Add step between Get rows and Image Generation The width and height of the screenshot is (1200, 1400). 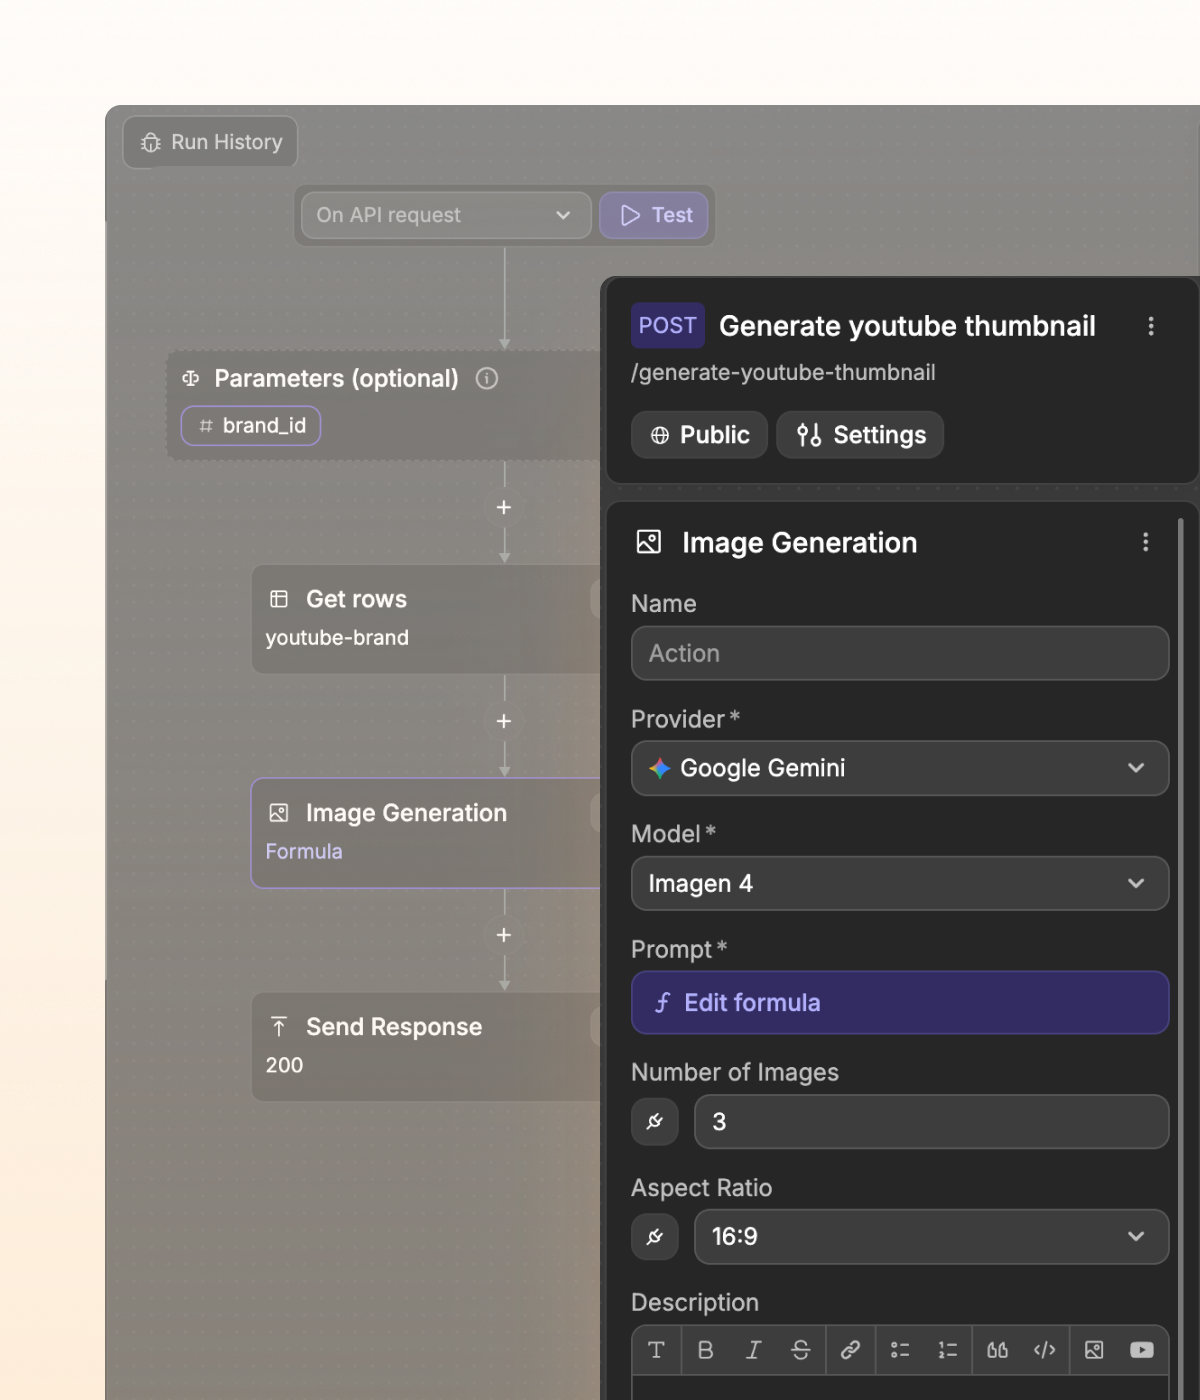point(504,721)
